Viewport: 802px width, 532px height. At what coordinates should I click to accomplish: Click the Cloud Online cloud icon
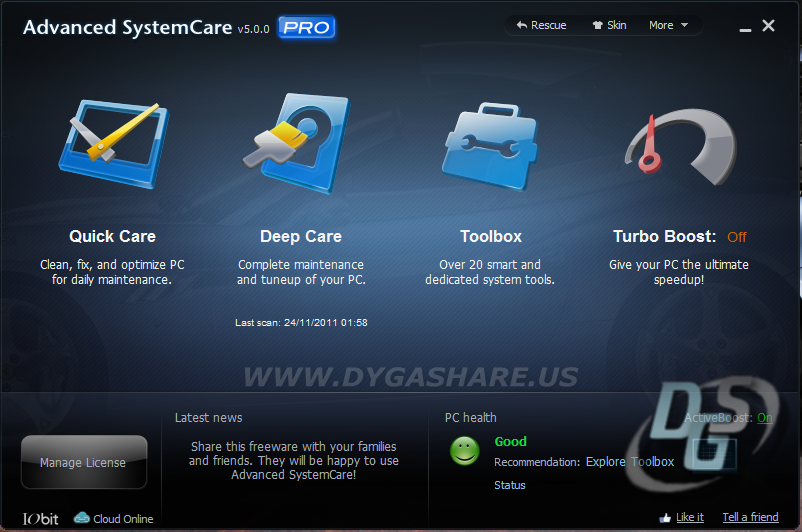pyautogui.click(x=81, y=518)
